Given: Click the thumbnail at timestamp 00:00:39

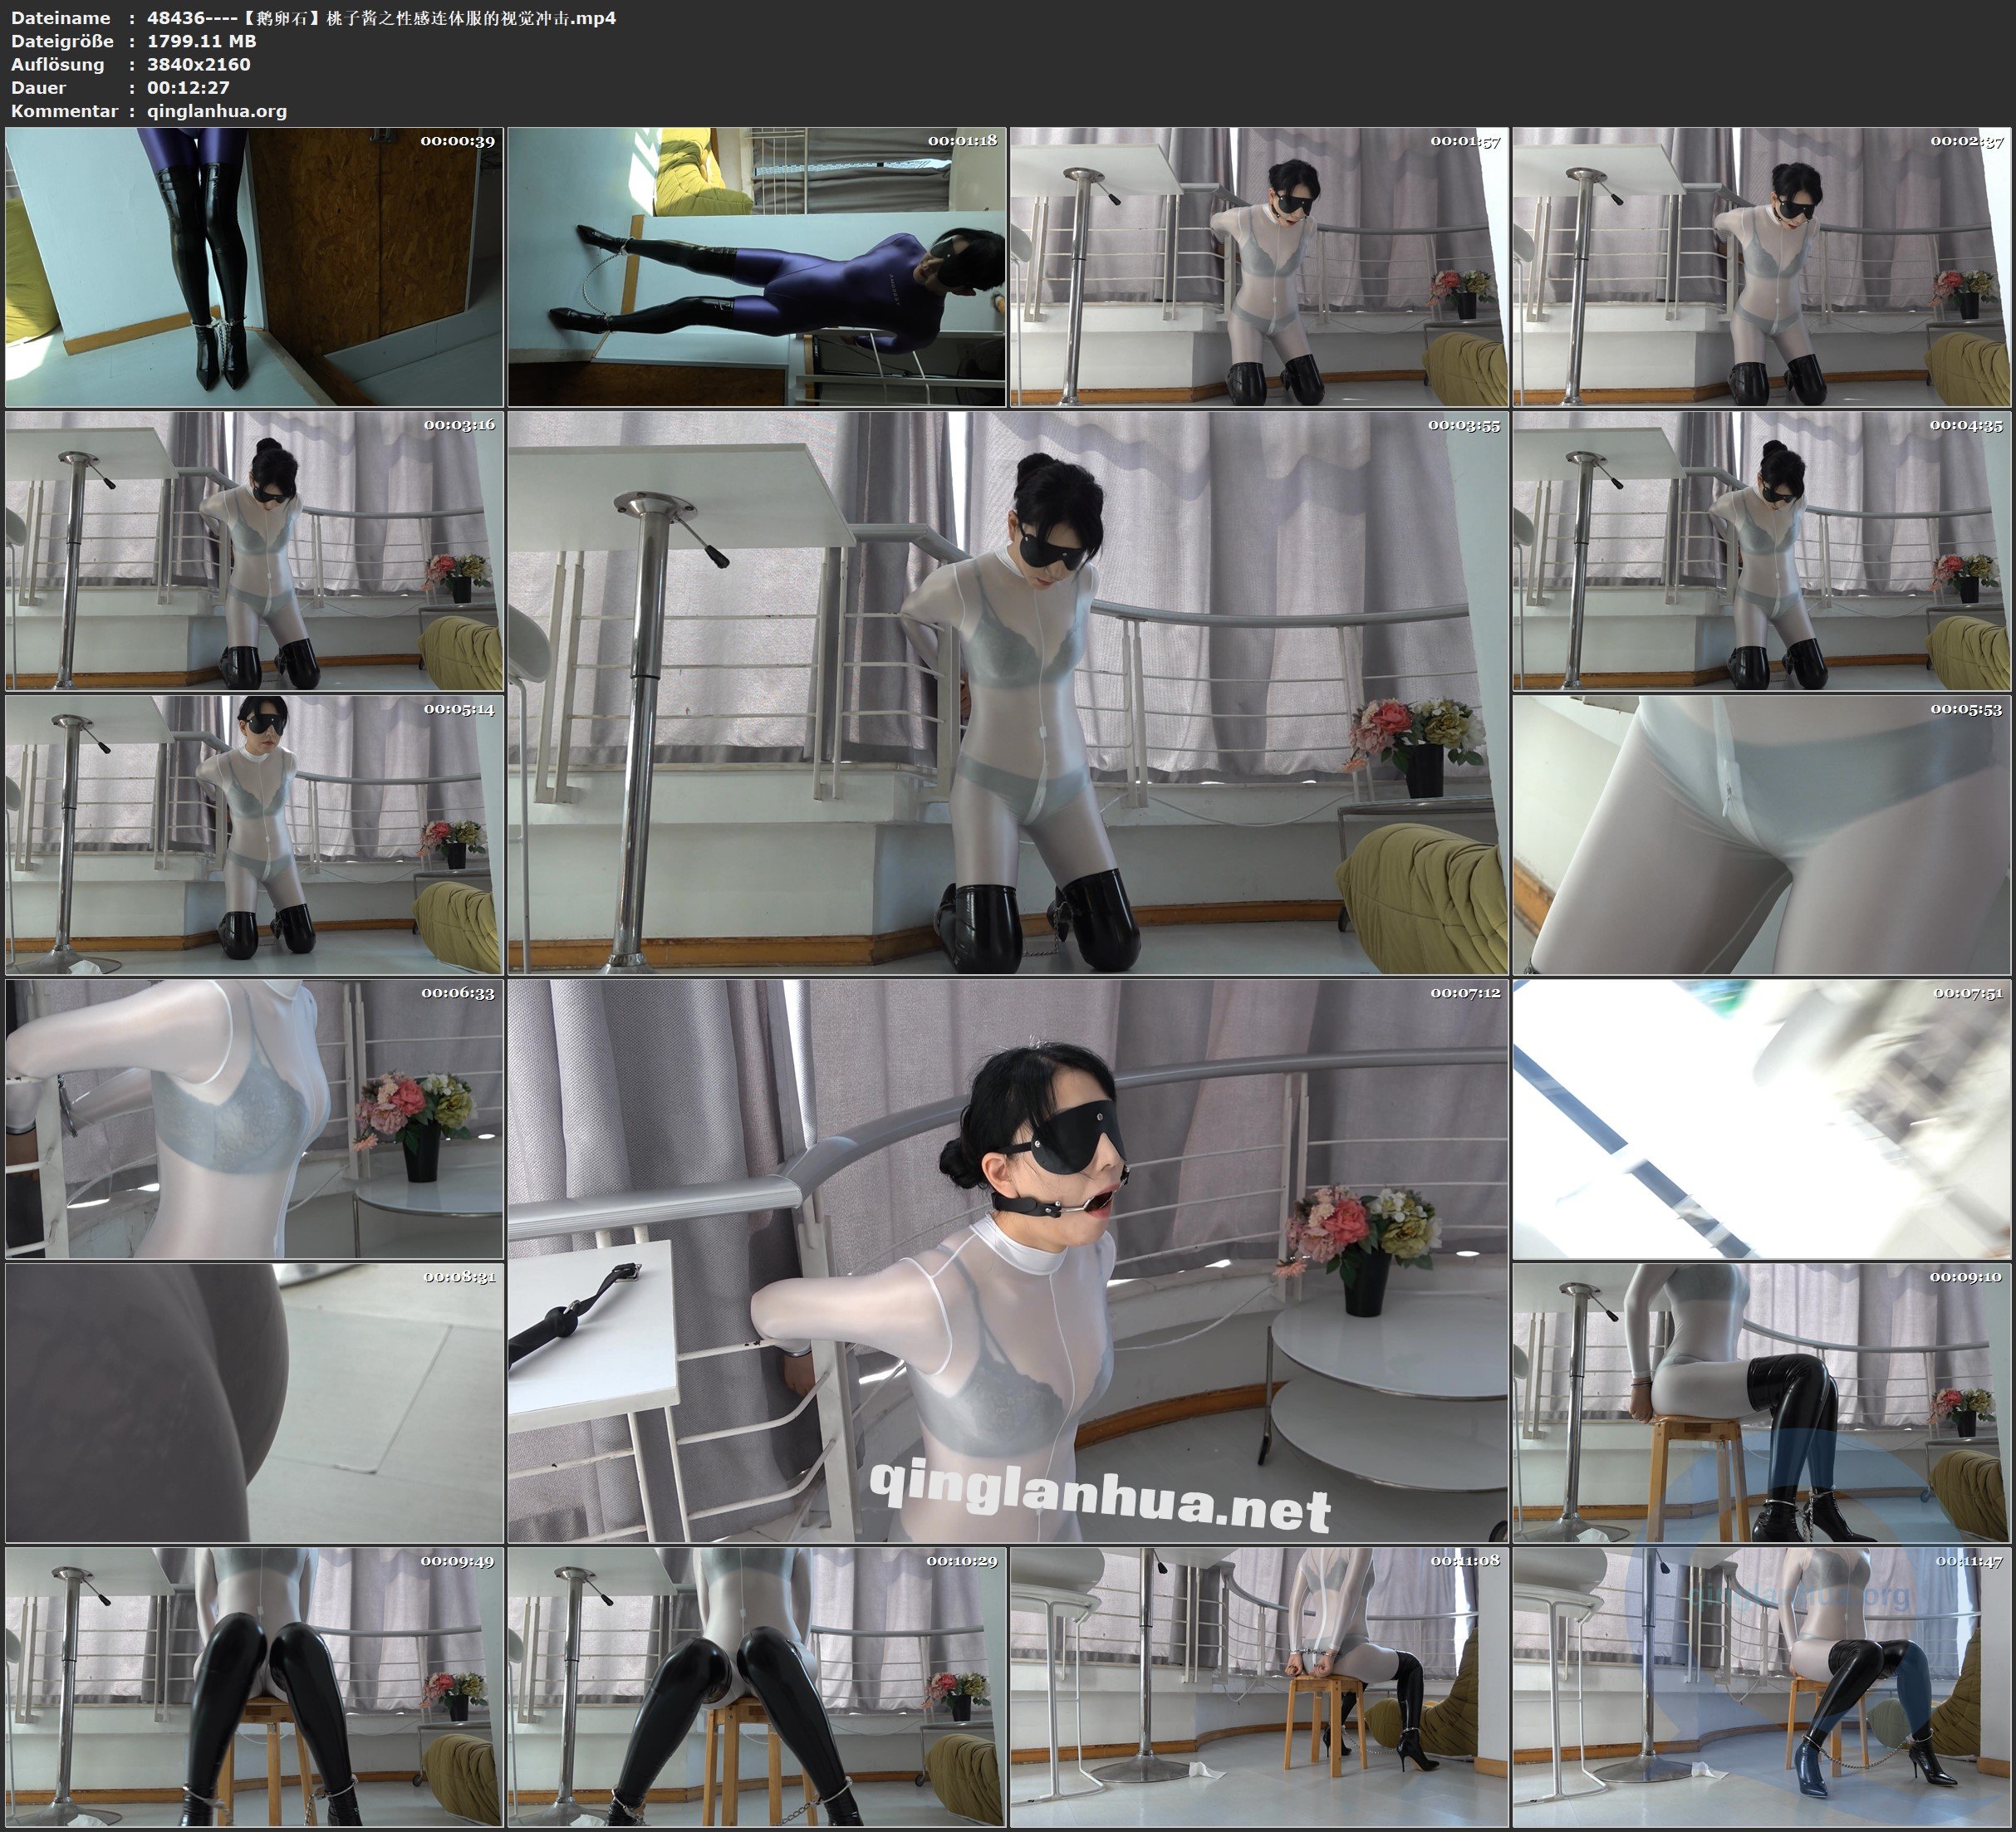Looking at the screenshot, I should [x=254, y=266].
